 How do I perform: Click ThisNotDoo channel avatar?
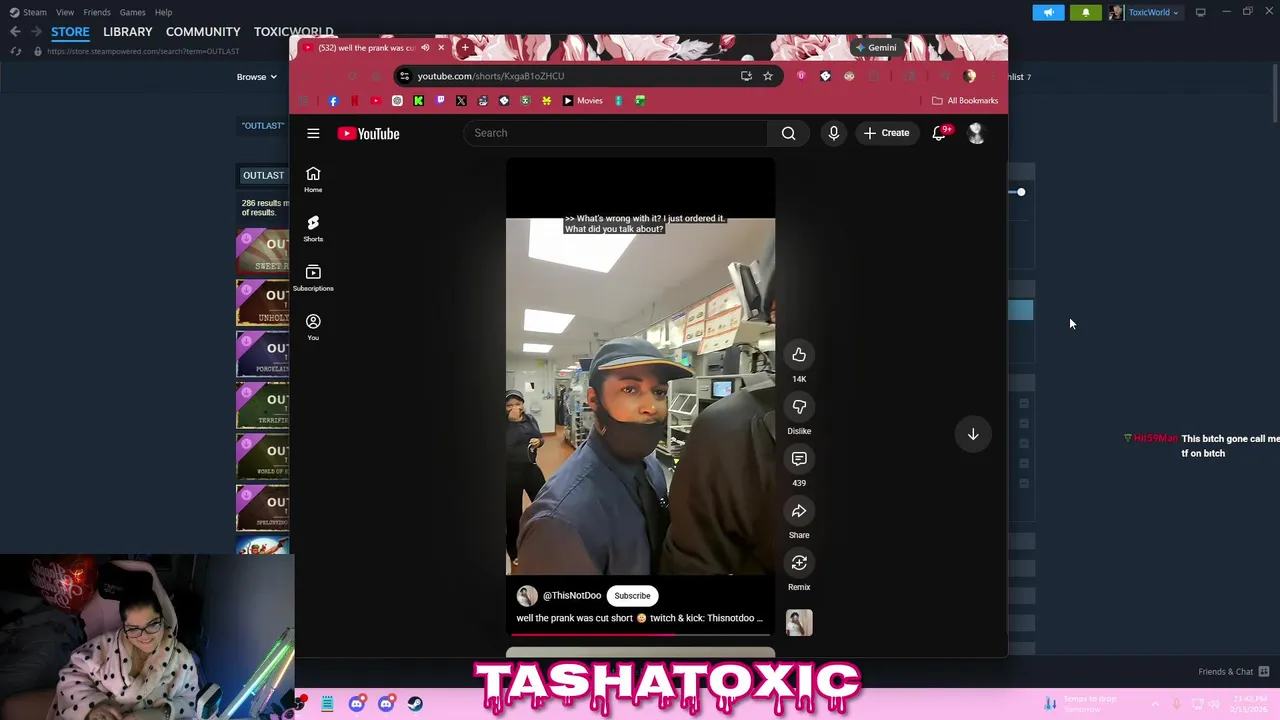[527, 596]
